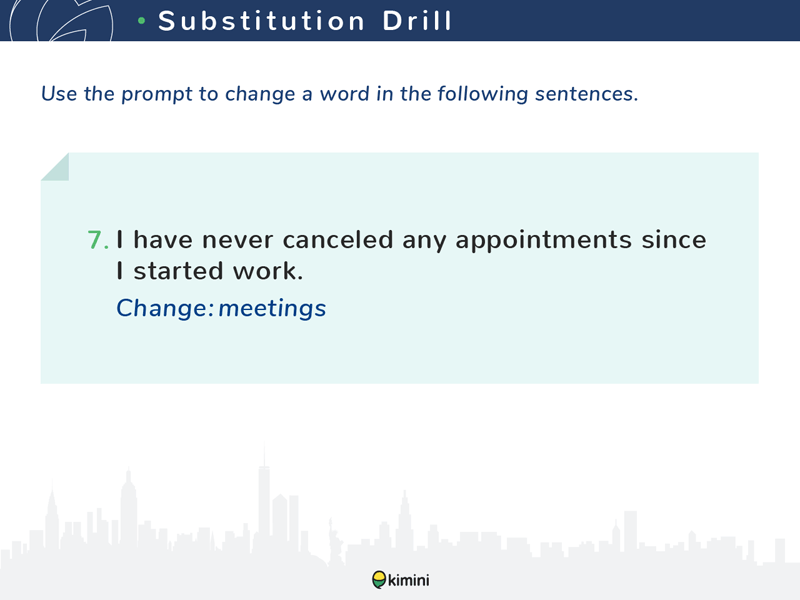
Task: Select the green number 7
Action: 98,240
